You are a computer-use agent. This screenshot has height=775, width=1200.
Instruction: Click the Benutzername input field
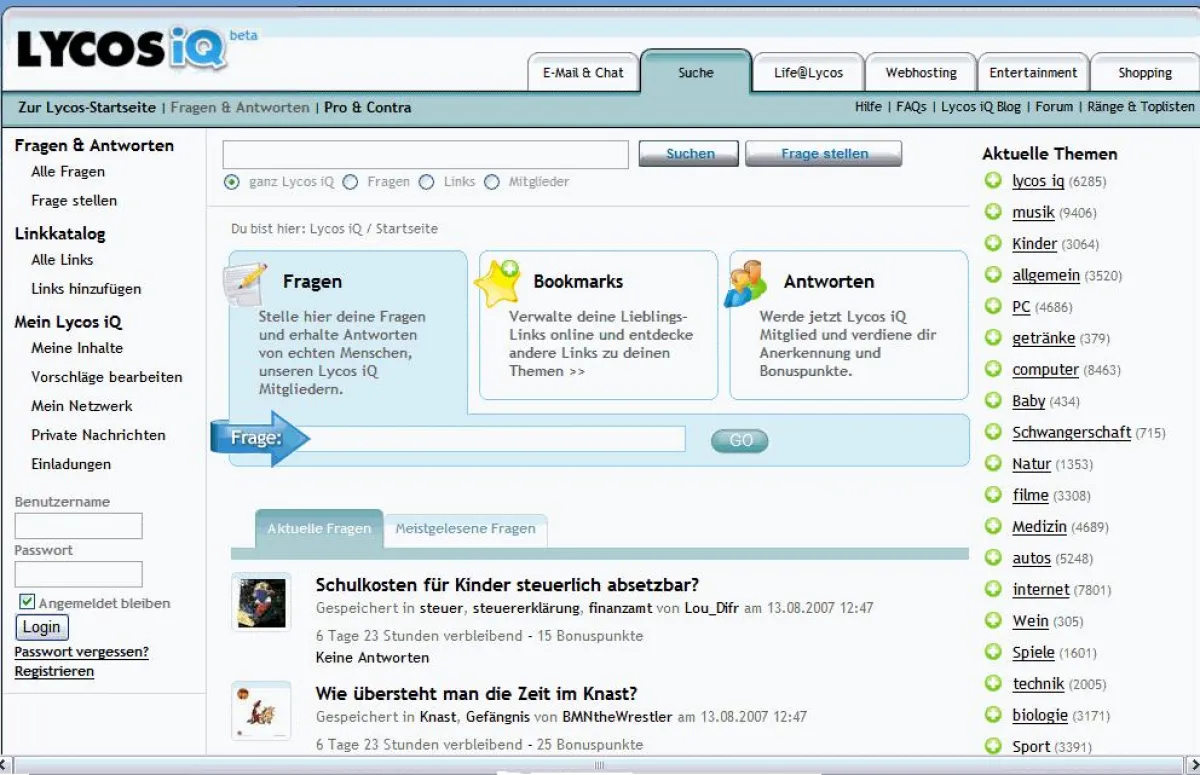pyautogui.click(x=78, y=526)
